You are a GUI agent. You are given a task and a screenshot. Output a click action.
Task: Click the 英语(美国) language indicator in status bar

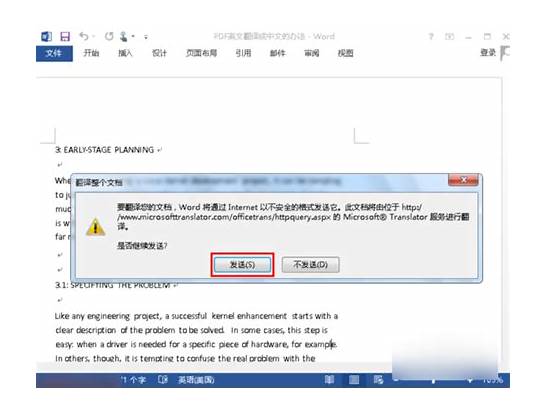[196, 380]
